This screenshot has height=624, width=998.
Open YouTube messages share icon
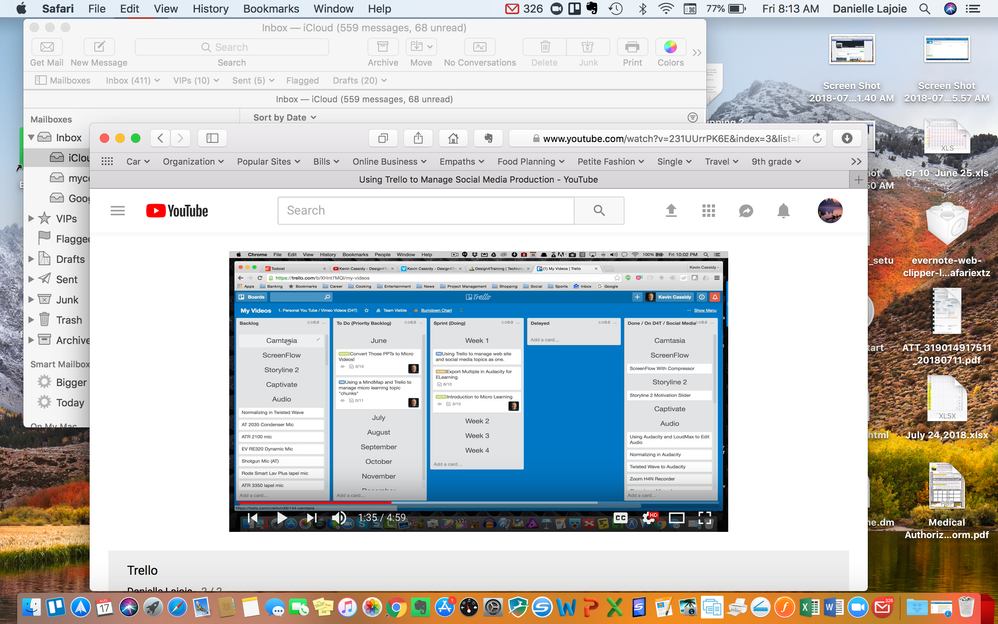tap(746, 211)
